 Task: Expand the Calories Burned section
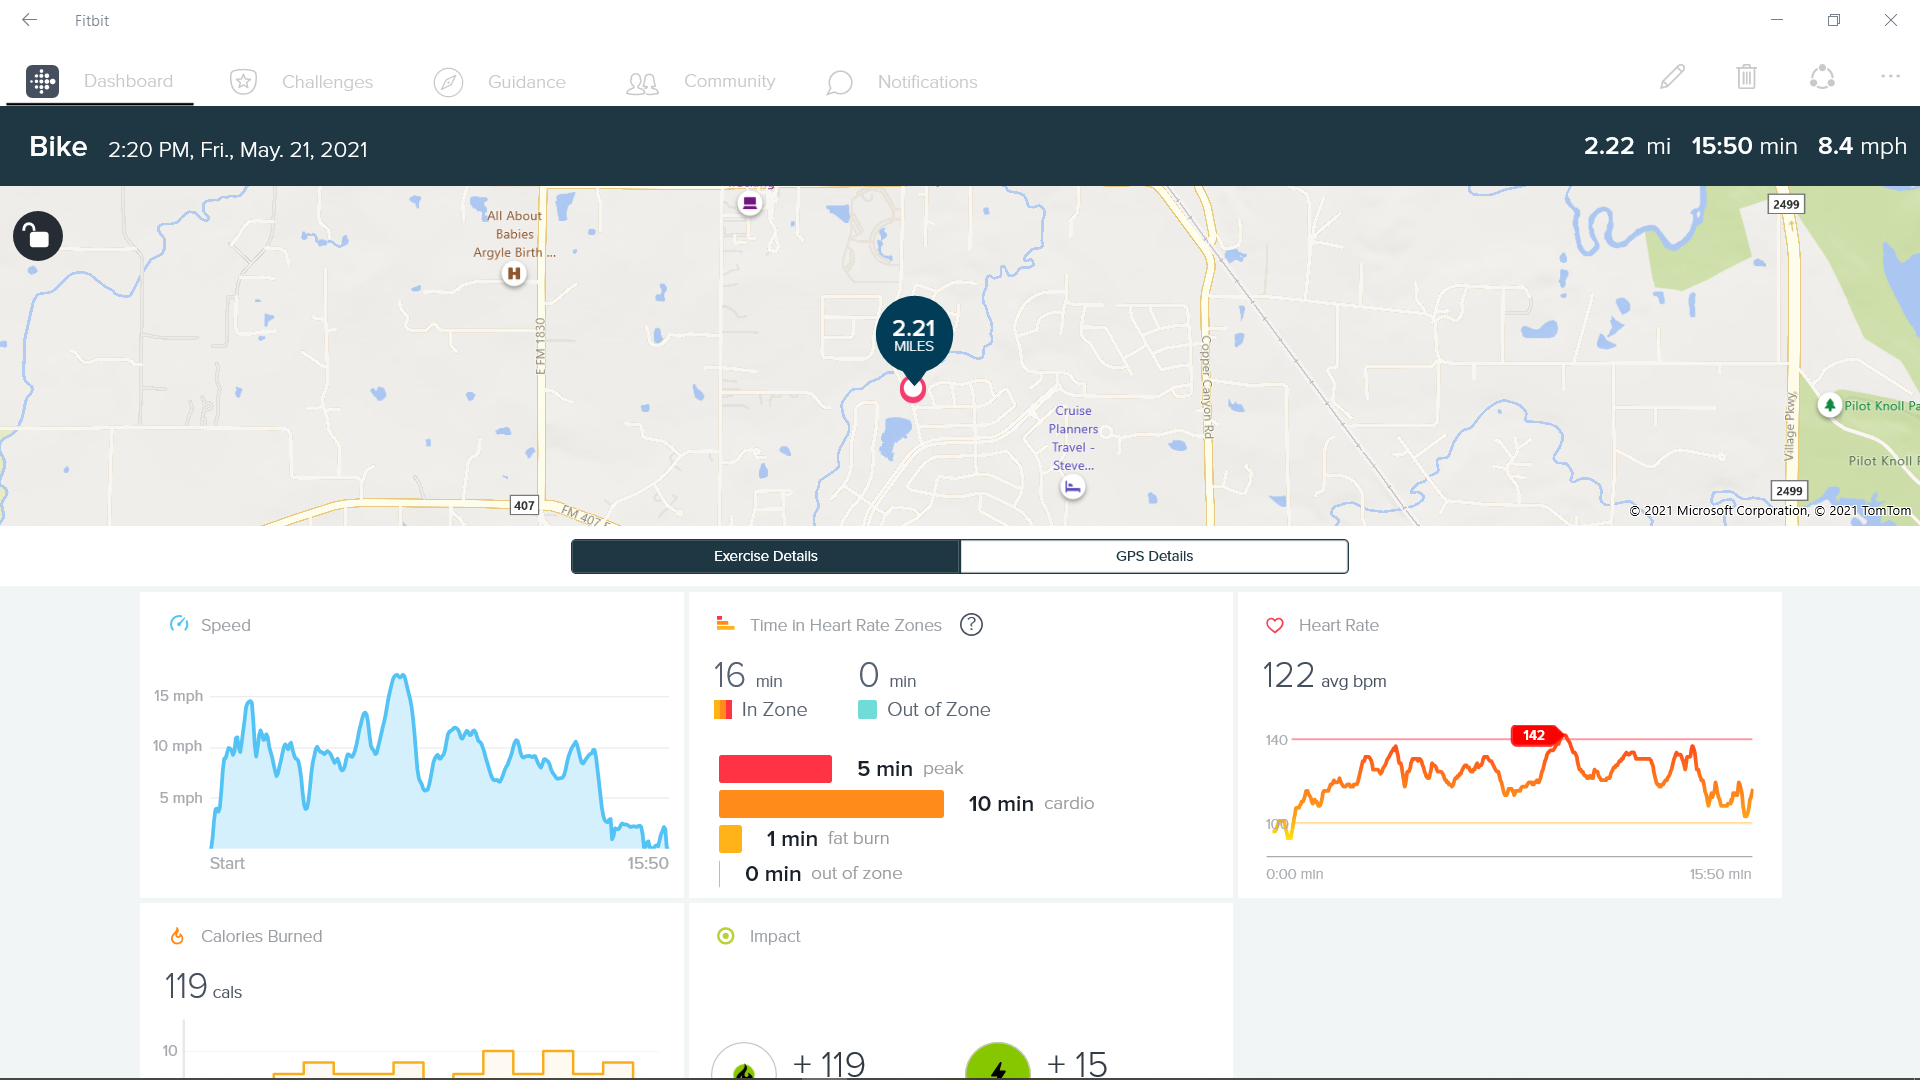point(260,936)
